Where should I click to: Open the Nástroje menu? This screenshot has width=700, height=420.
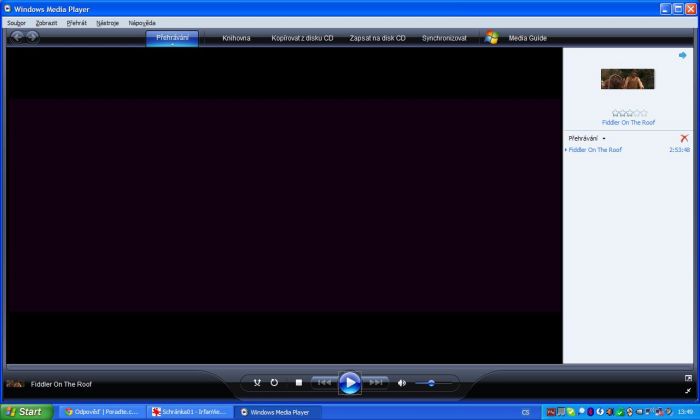(108, 23)
